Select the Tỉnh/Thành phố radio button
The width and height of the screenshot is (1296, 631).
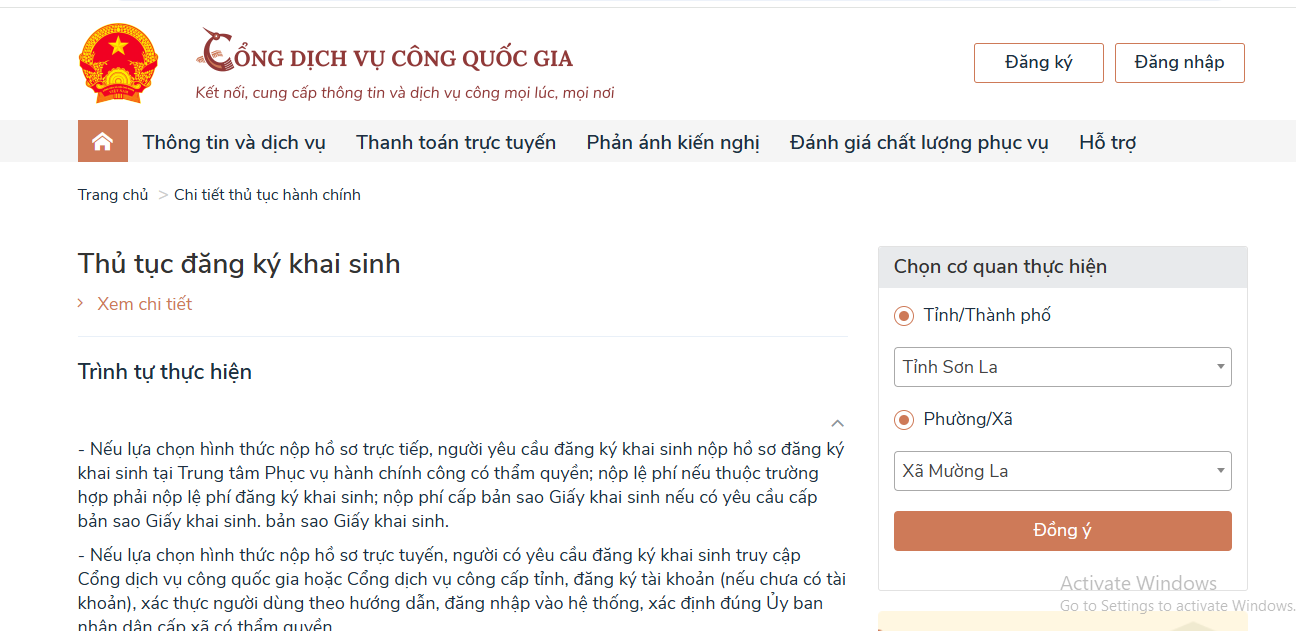(904, 316)
